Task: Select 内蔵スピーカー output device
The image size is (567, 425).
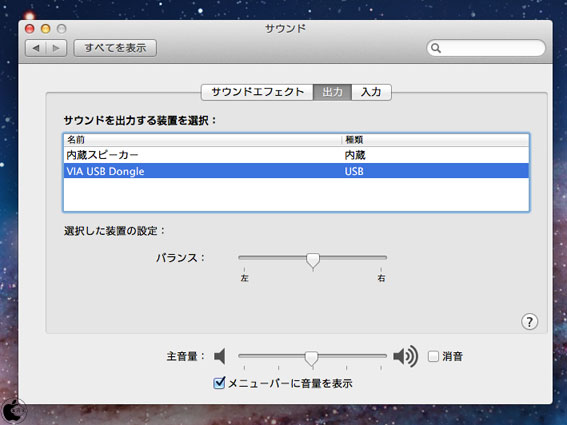Action: pos(296,155)
